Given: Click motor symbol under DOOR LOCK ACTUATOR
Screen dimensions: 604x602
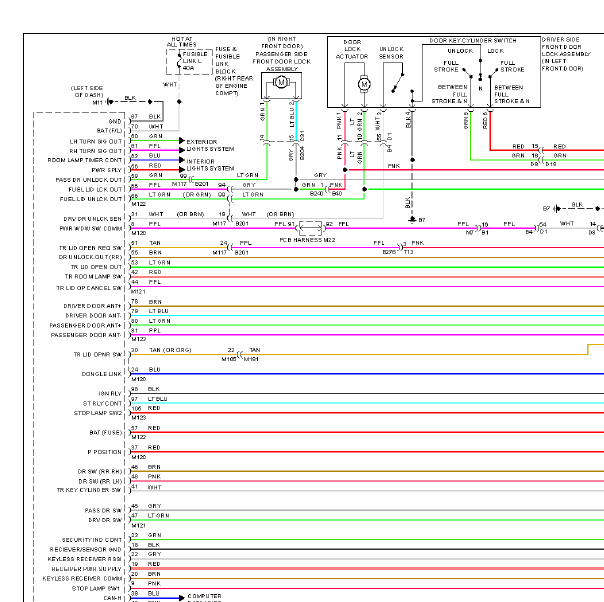Looking at the screenshot, I should pos(364,84).
